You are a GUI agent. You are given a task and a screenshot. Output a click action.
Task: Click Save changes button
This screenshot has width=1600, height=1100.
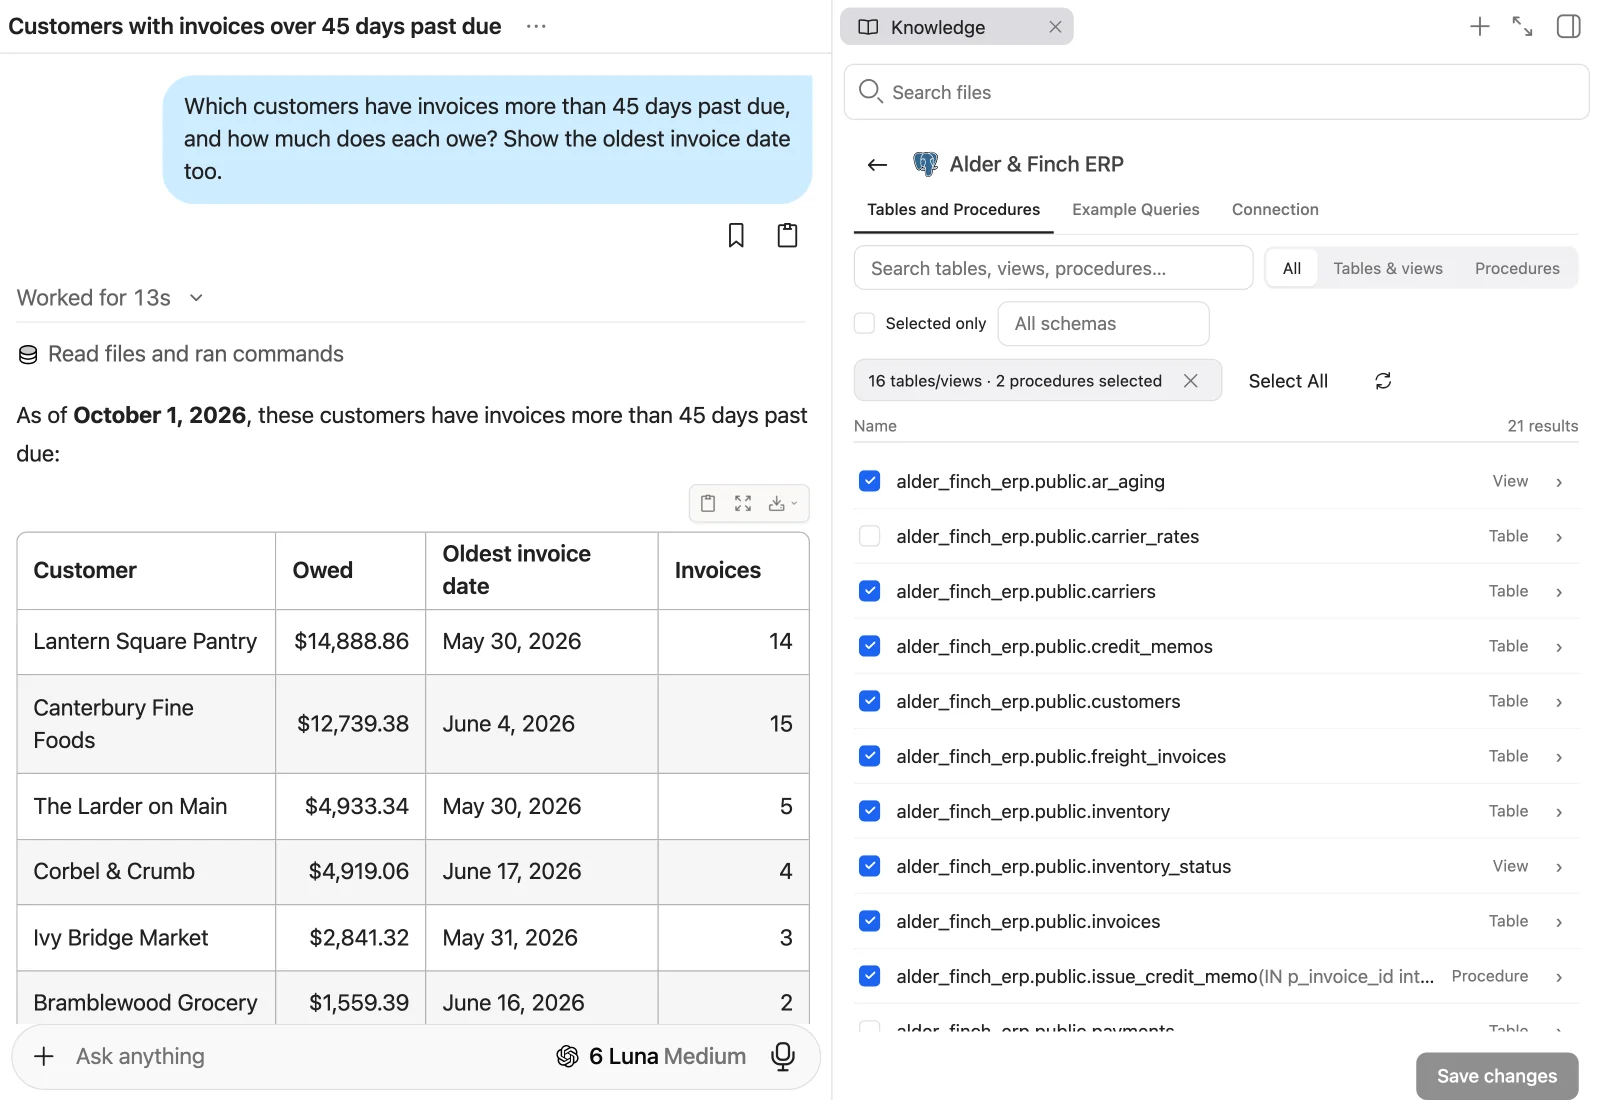1497,1076
